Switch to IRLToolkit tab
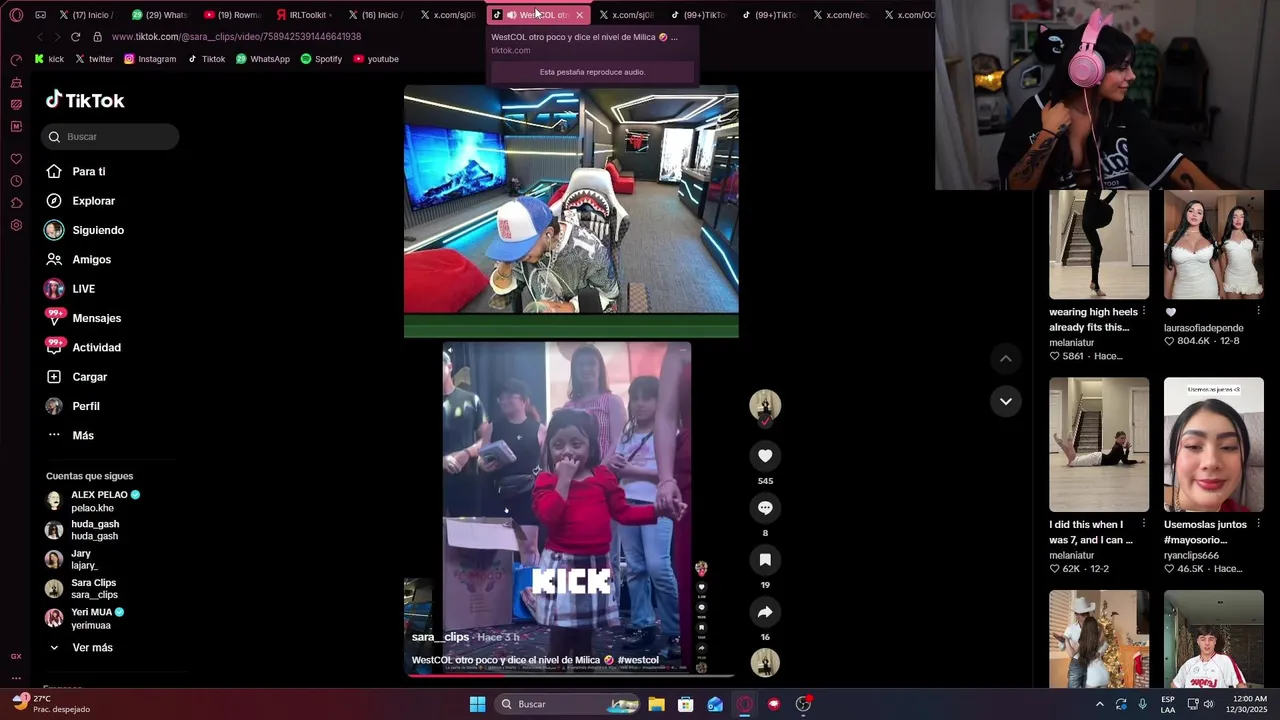 [x=304, y=15]
